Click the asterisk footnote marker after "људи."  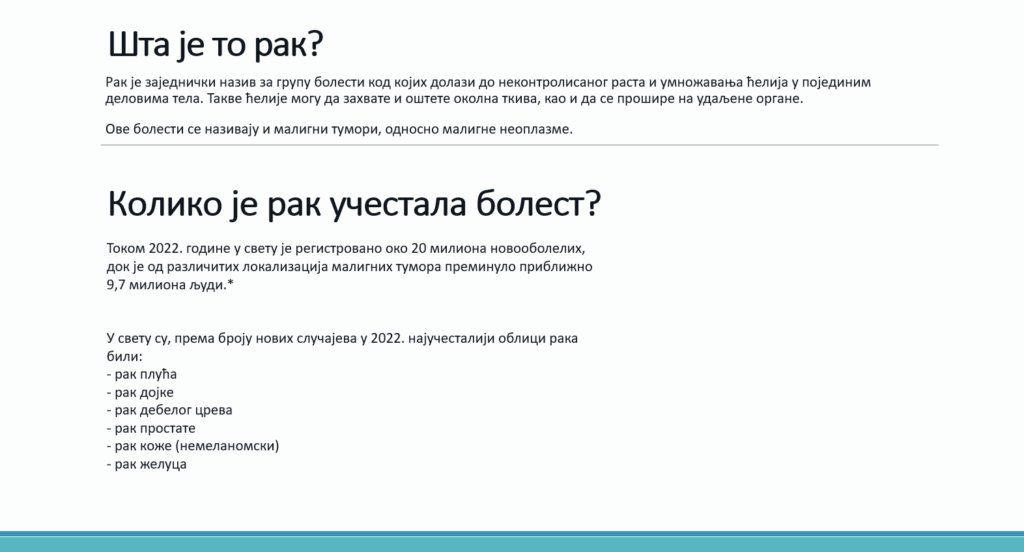[x=230, y=284]
